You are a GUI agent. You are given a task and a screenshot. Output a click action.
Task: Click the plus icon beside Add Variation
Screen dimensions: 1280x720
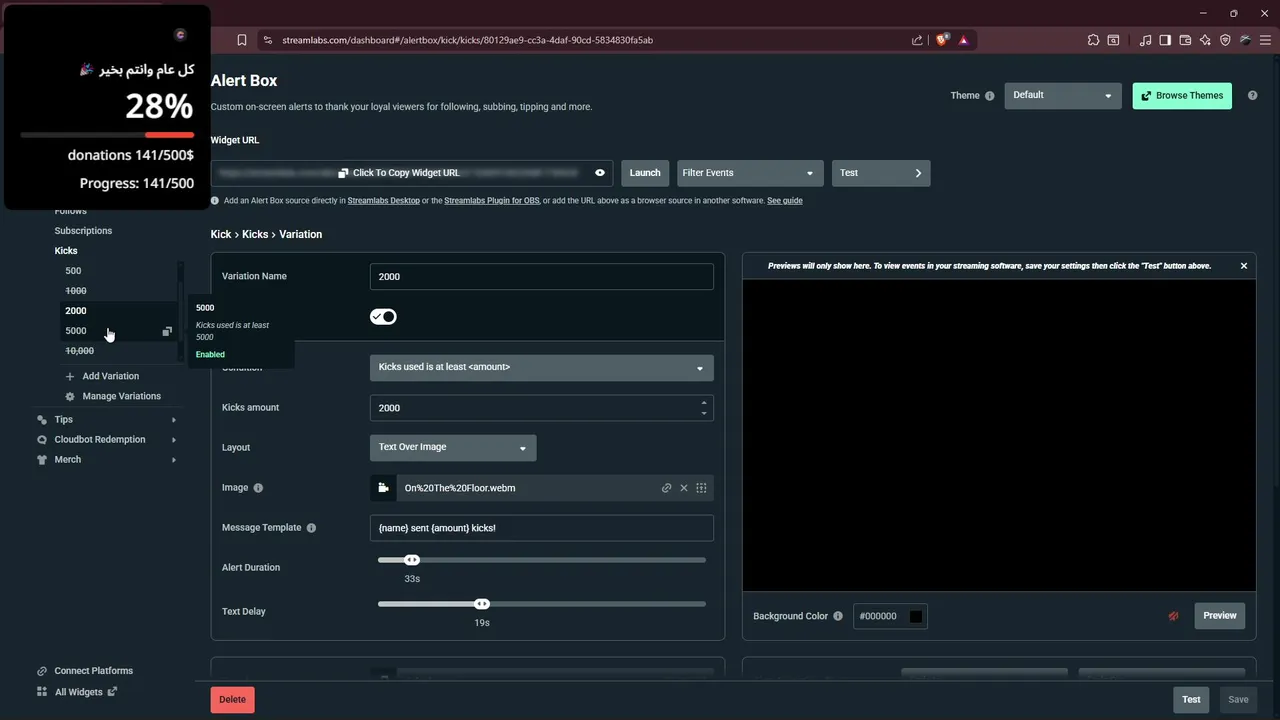[x=70, y=376]
